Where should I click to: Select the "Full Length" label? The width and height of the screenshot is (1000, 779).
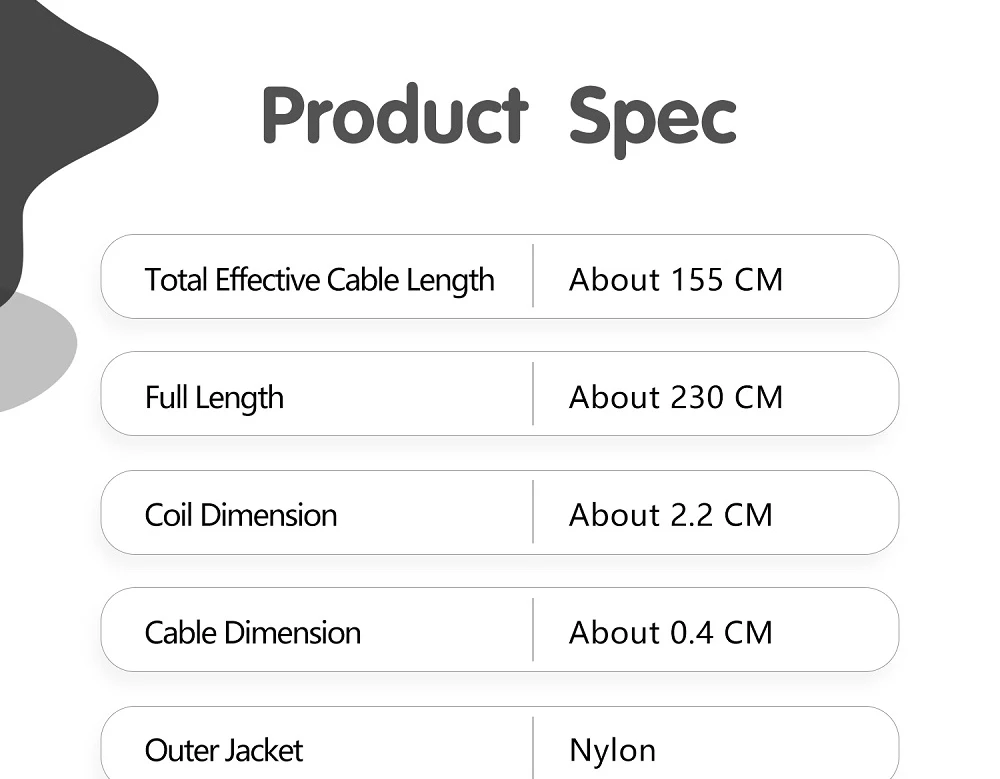coord(214,398)
